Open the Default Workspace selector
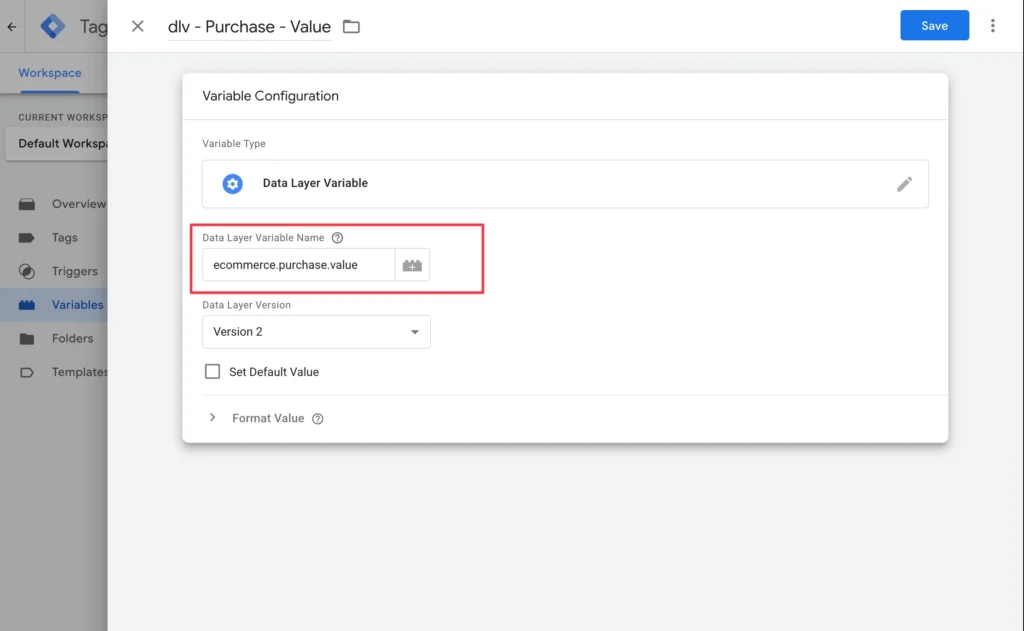Viewport: 1024px width, 631px height. point(60,143)
